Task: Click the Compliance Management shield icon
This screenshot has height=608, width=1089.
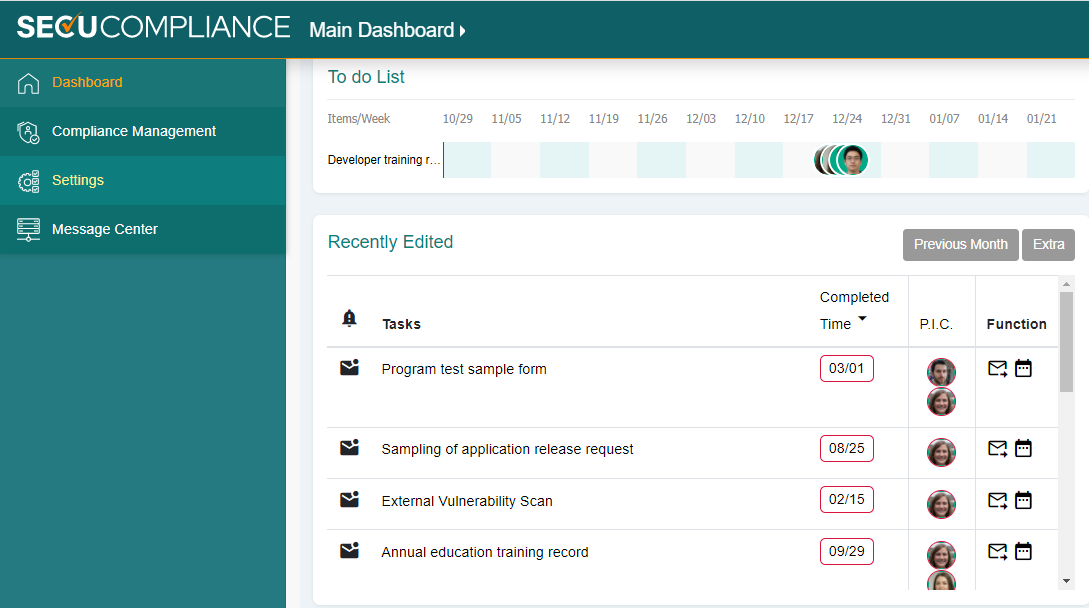Action: pyautogui.click(x=28, y=132)
